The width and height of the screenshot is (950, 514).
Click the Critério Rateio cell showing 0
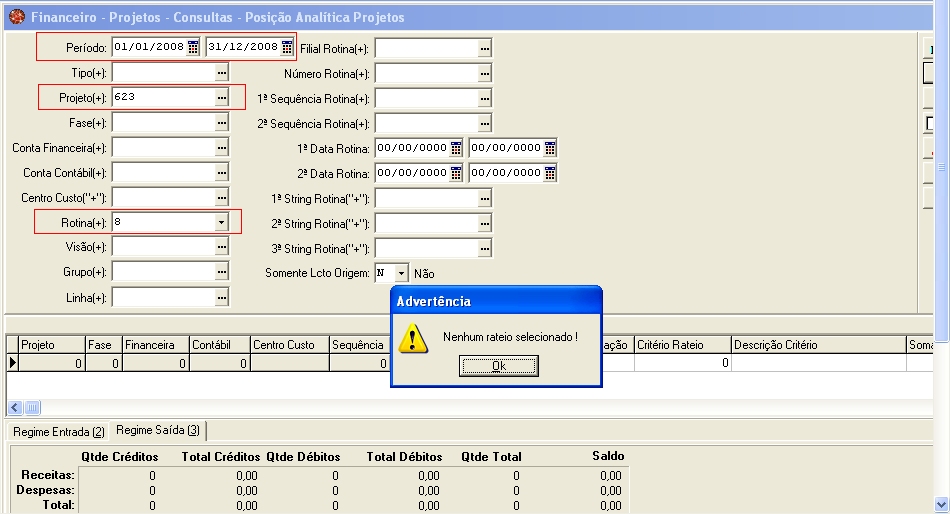click(683, 363)
